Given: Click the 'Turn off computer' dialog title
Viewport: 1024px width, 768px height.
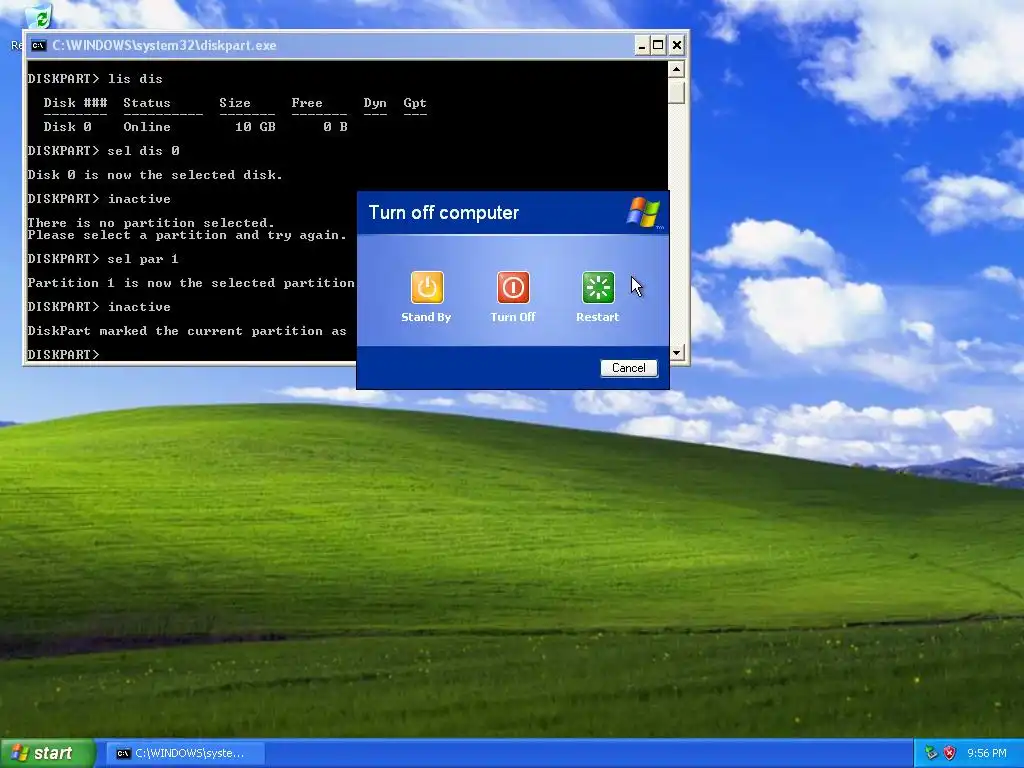Looking at the screenshot, I should pos(443,212).
